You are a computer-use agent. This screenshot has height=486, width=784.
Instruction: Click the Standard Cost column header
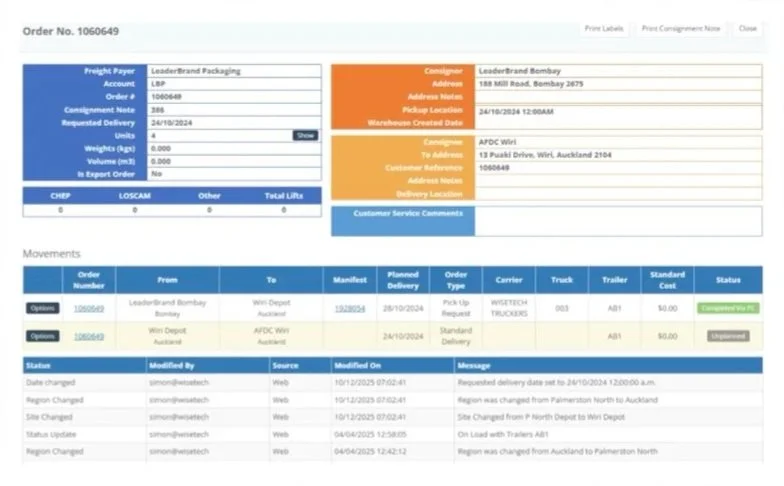668,280
